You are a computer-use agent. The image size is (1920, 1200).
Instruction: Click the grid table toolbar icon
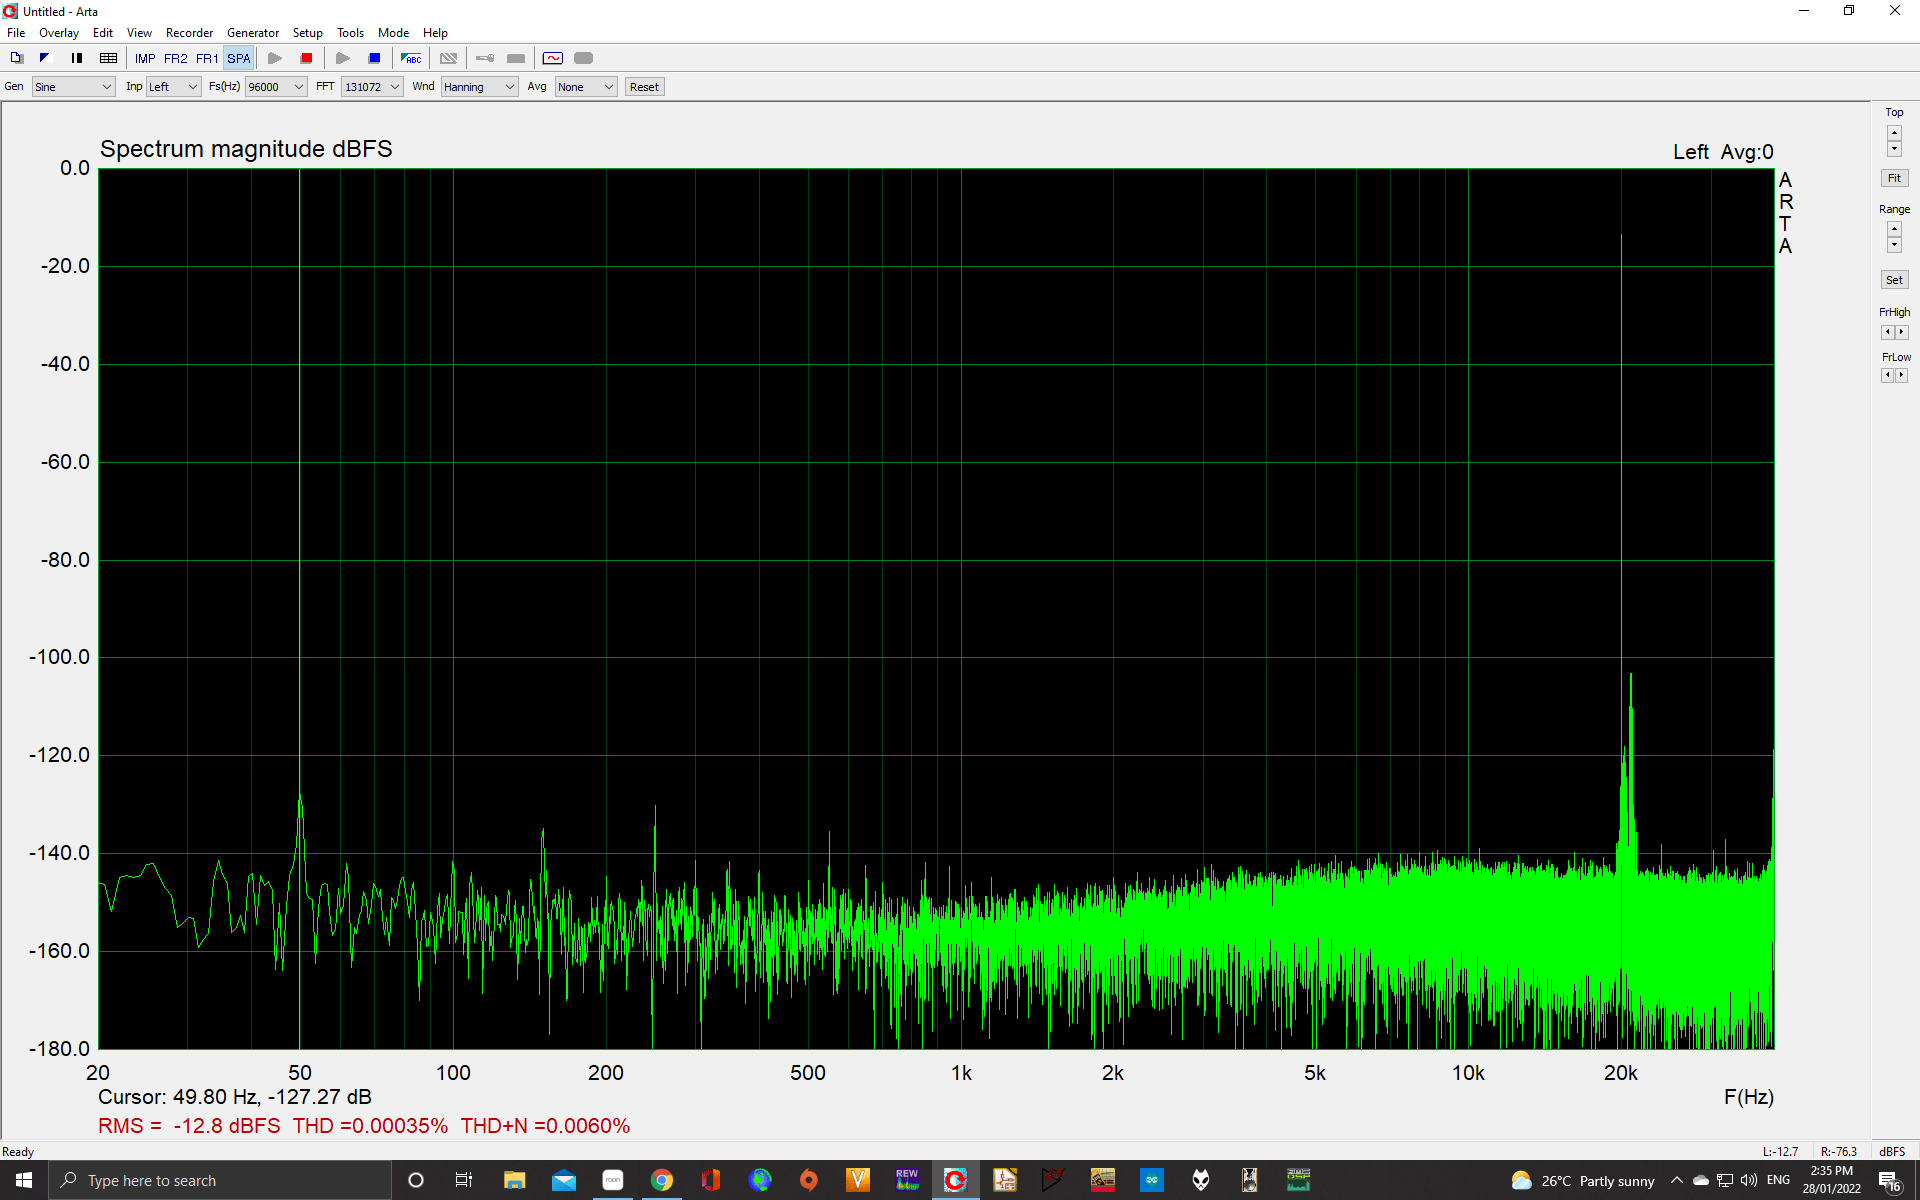point(109,58)
